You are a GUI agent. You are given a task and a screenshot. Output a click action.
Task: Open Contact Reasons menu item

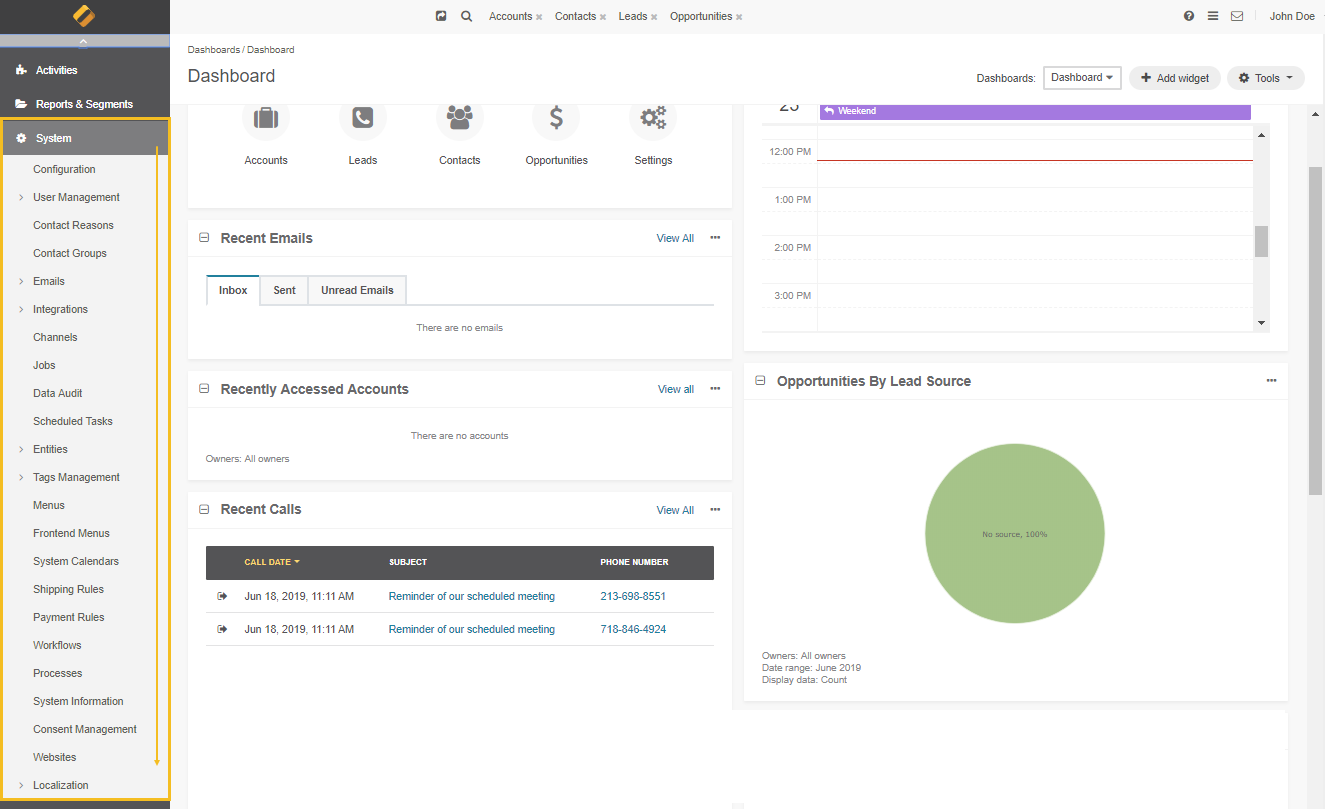73,225
